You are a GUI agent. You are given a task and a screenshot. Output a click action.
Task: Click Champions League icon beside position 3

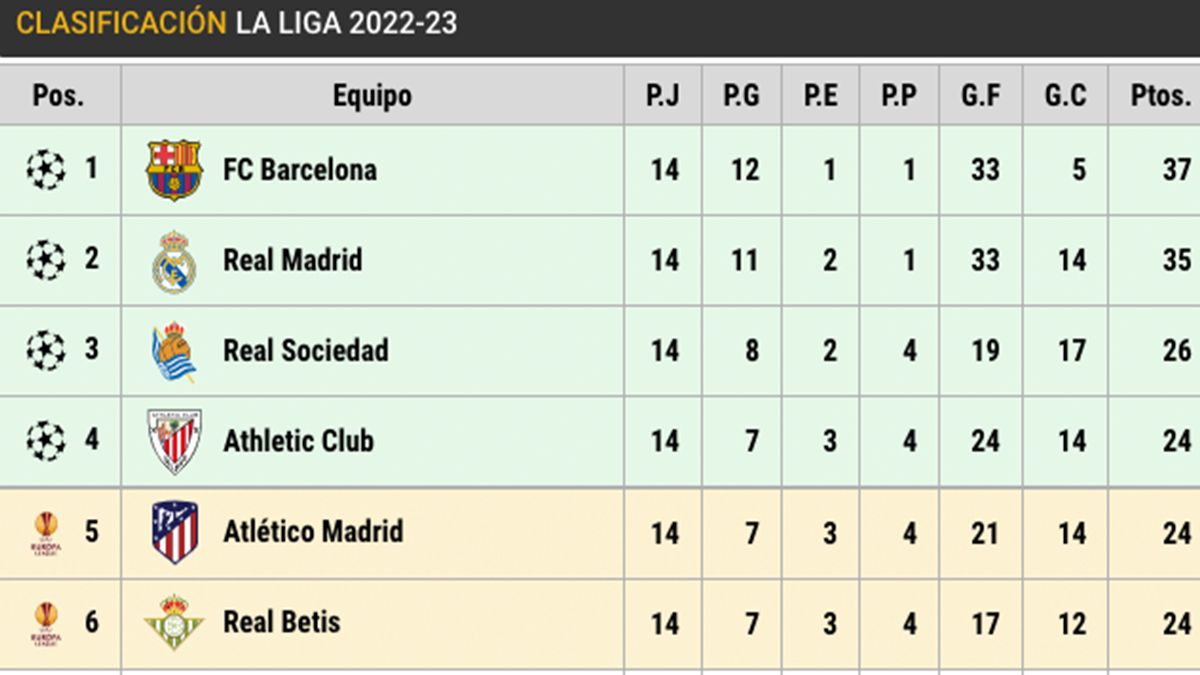click(x=46, y=351)
